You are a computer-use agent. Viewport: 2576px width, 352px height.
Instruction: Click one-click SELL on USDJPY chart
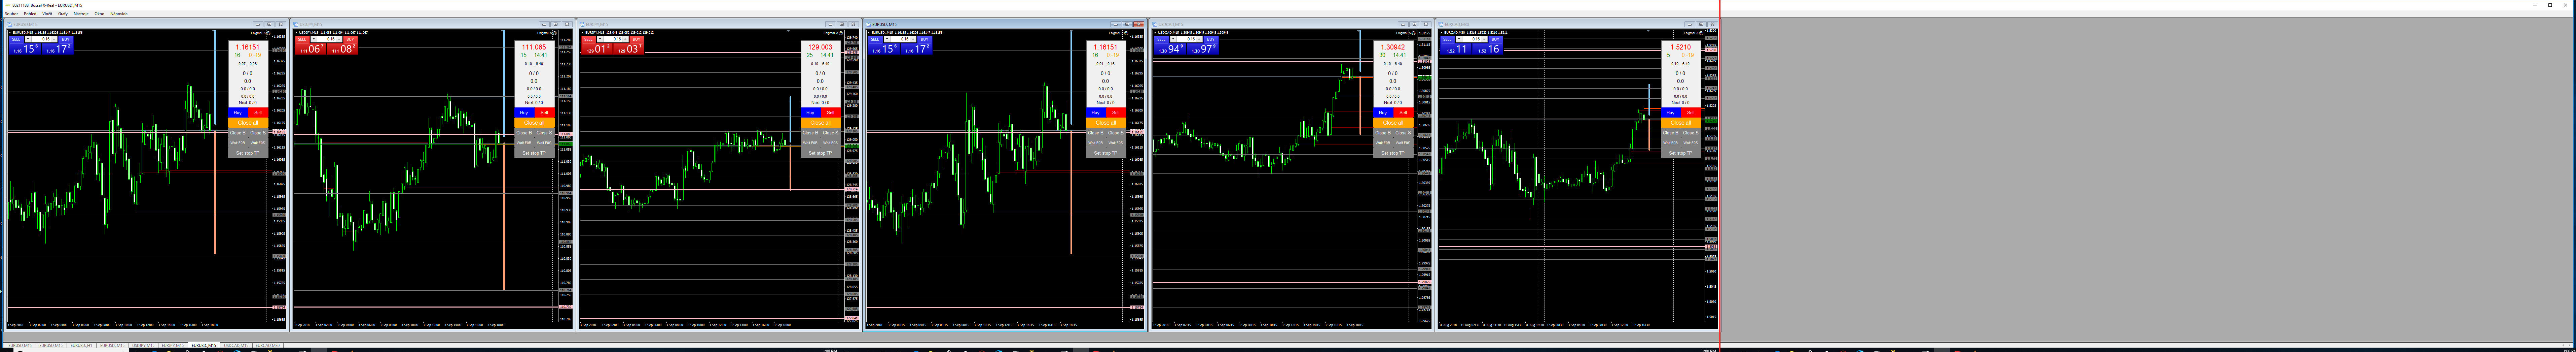pos(302,39)
